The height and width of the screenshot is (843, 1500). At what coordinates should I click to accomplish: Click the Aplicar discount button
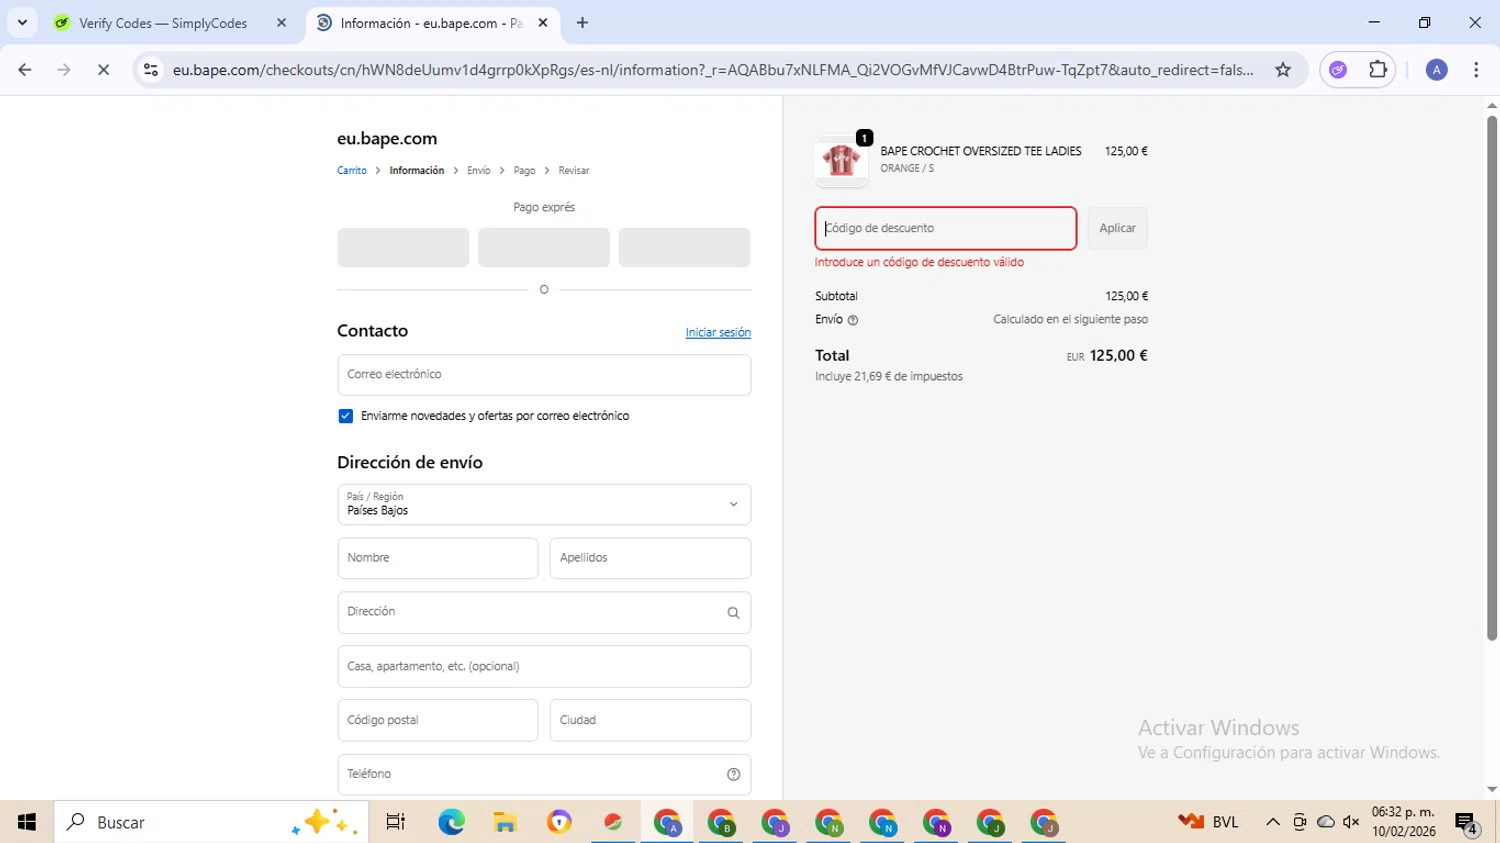tap(1117, 228)
